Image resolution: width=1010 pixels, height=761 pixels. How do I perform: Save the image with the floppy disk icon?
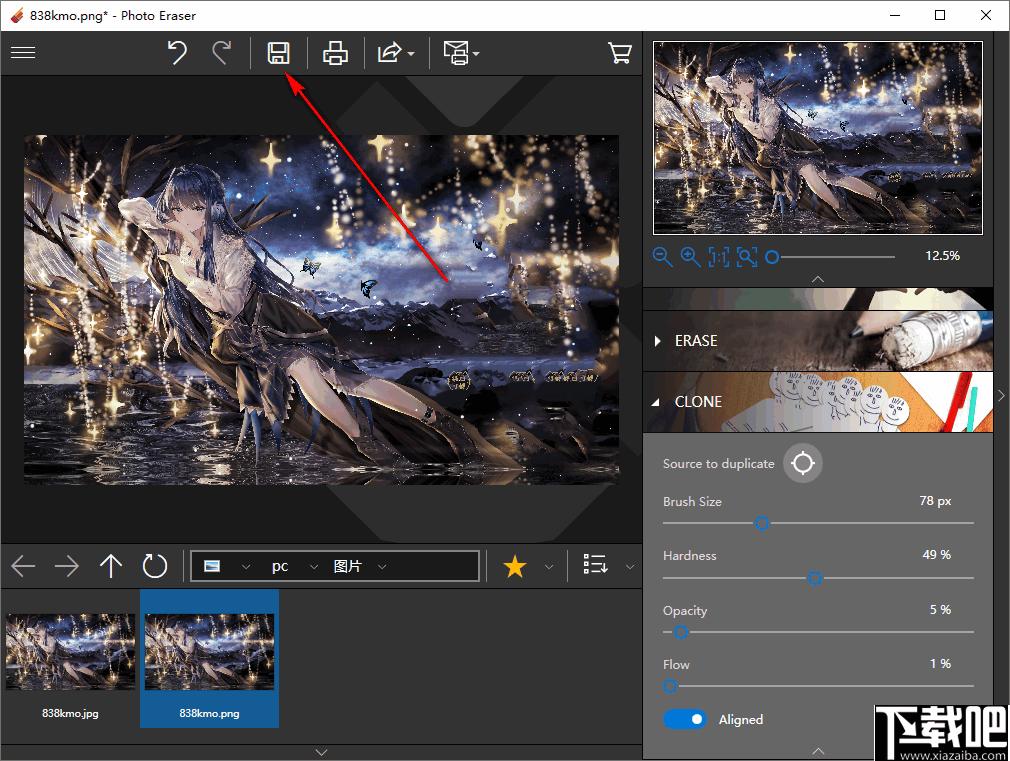(x=278, y=53)
